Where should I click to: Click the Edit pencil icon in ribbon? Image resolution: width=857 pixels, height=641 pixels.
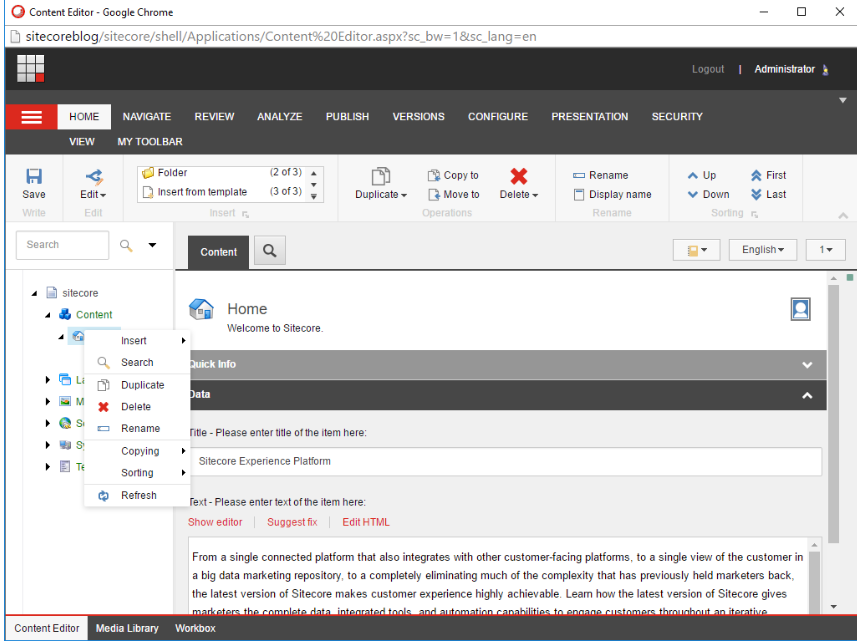pyautogui.click(x=93, y=177)
